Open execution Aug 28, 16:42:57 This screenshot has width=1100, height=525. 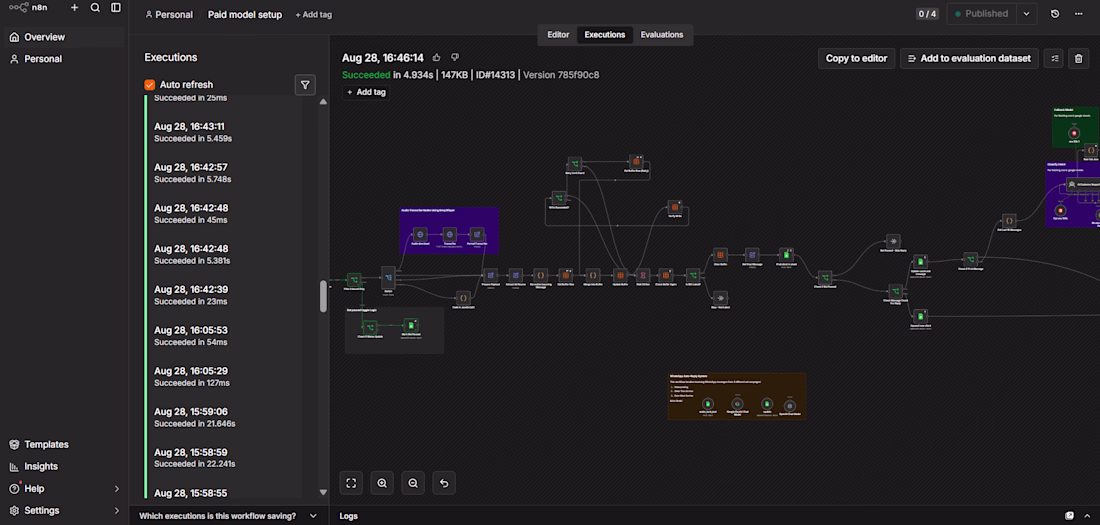click(x=223, y=173)
